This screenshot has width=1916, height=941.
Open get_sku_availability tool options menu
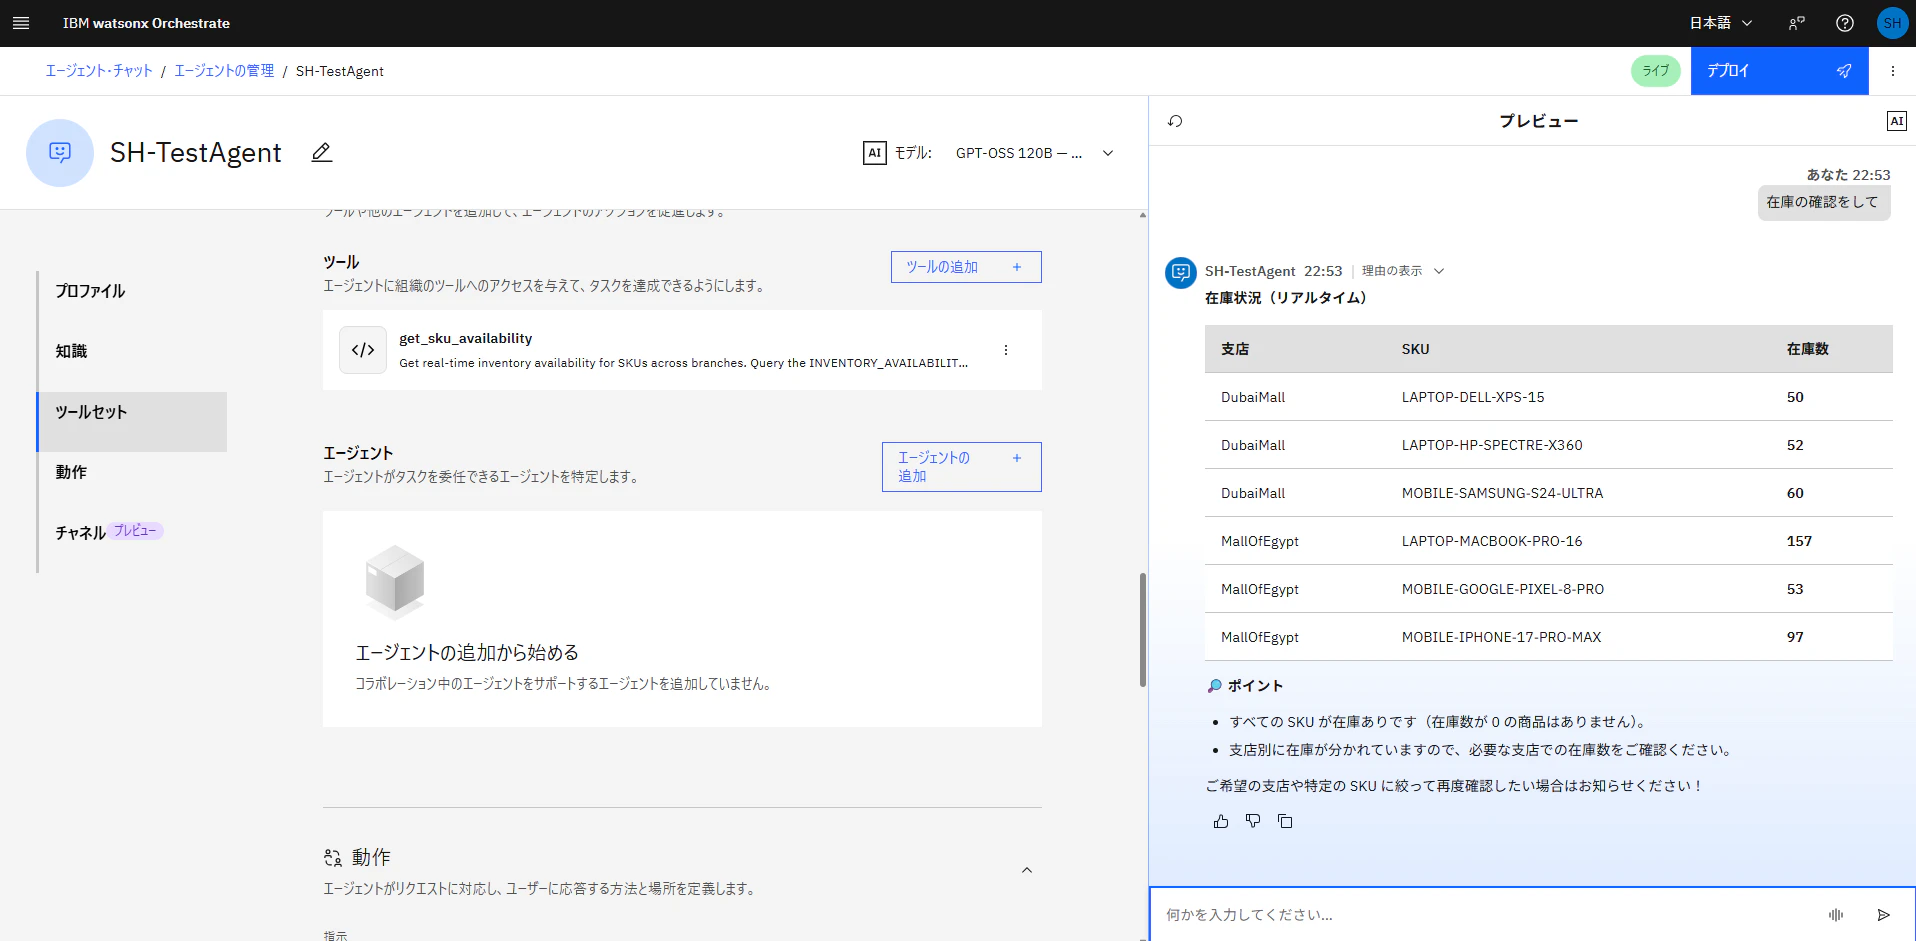click(x=1006, y=350)
